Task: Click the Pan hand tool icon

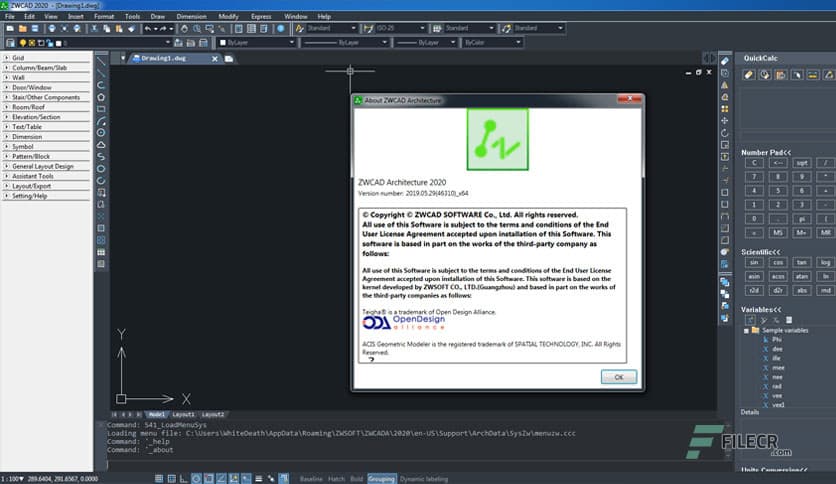Action: (x=184, y=29)
